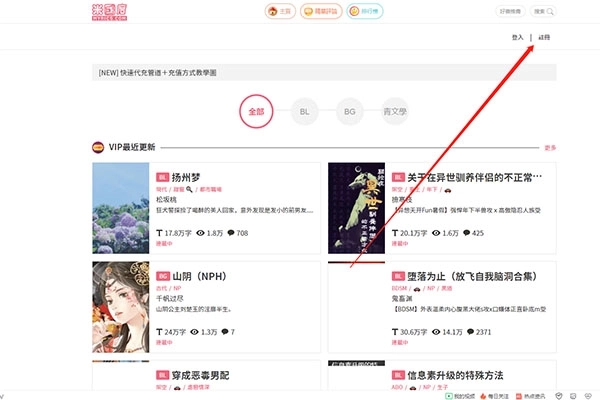Viewport: 600px width, 400px height.
Task: Select the 青文學 category filter
Action: 394,112
